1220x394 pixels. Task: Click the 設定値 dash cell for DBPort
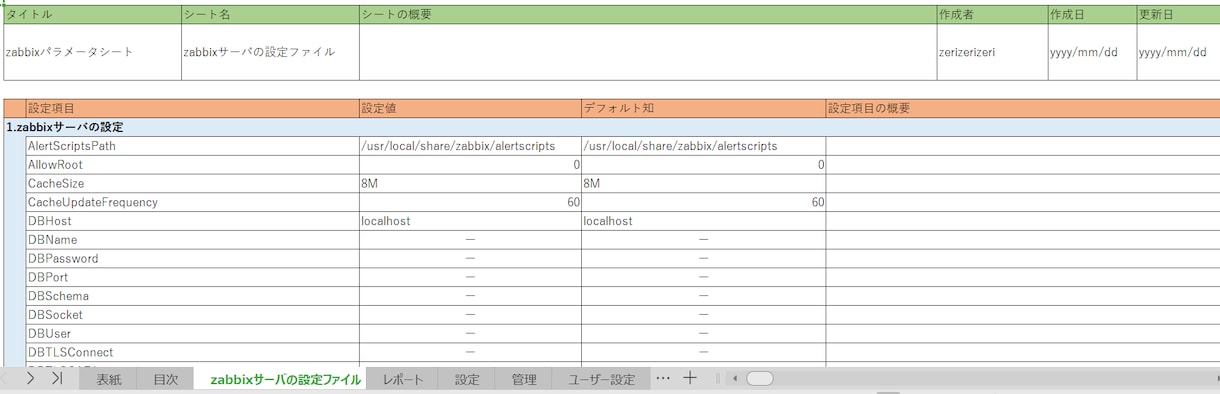[470, 277]
